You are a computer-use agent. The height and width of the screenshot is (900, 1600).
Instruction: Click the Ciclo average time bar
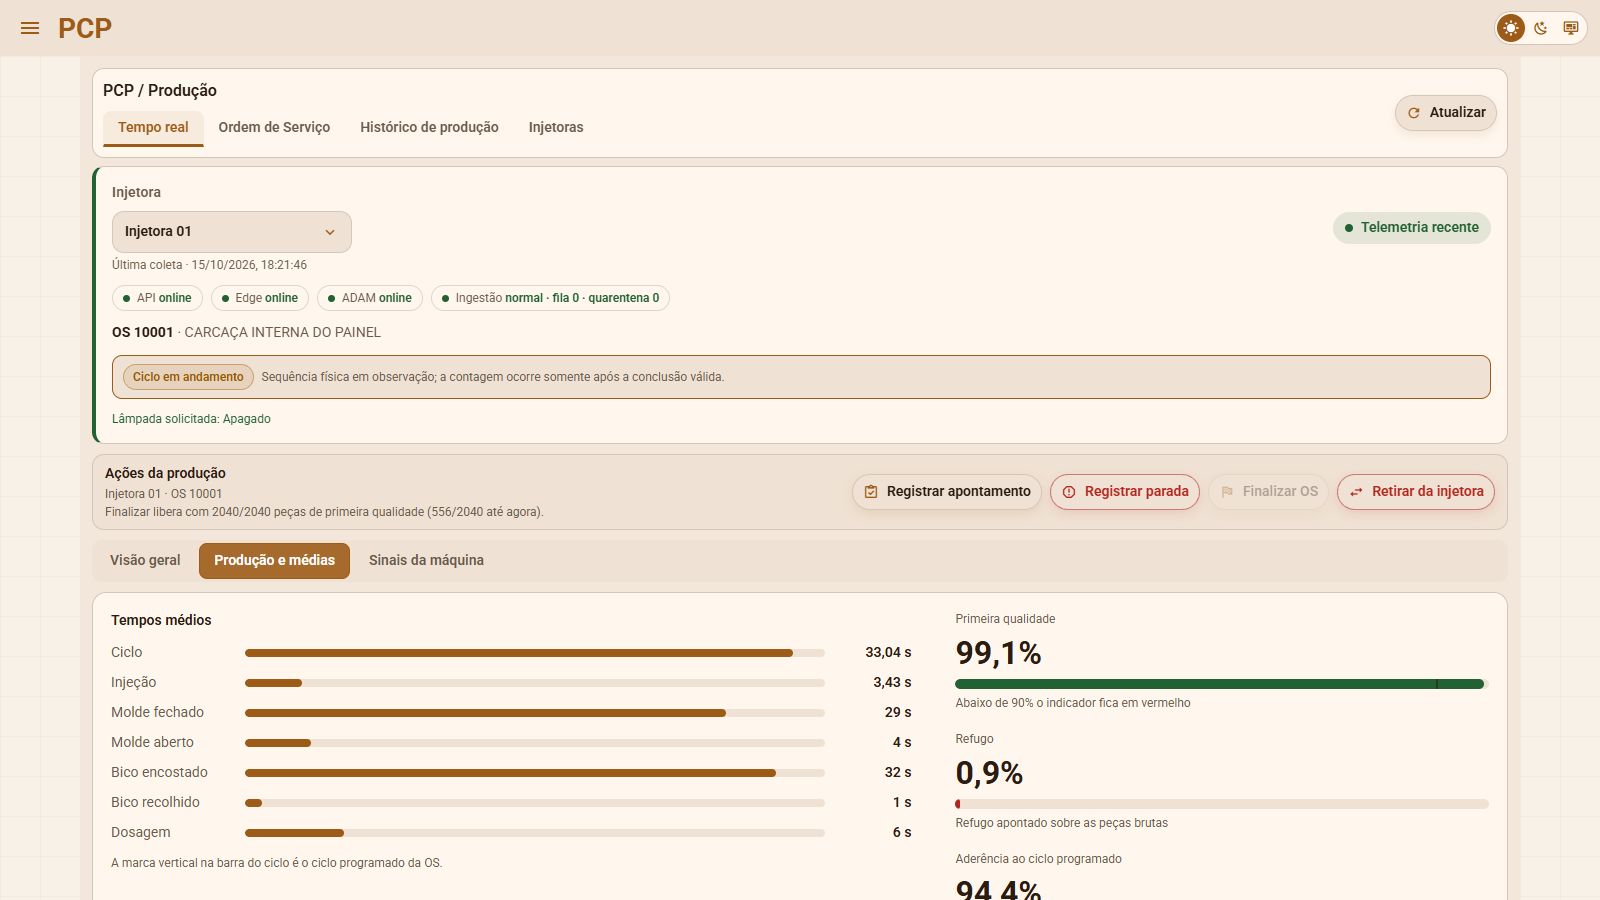click(x=535, y=653)
